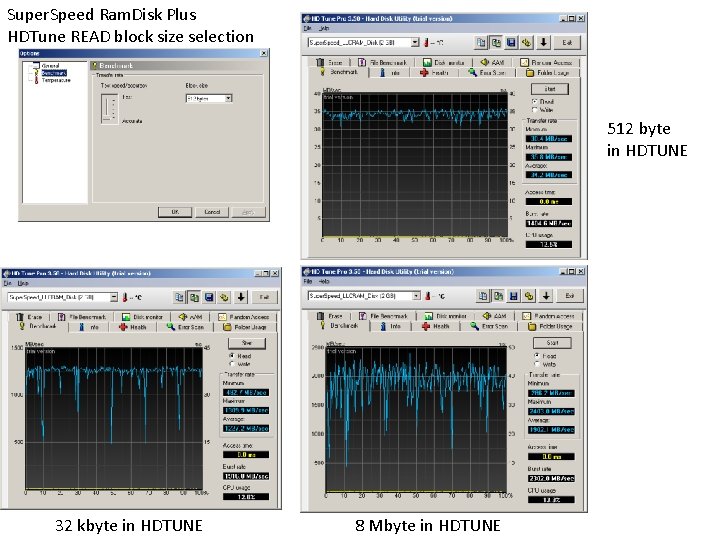Click Start button in 512 byte window
This screenshot has height=540, width=720.
550,89
